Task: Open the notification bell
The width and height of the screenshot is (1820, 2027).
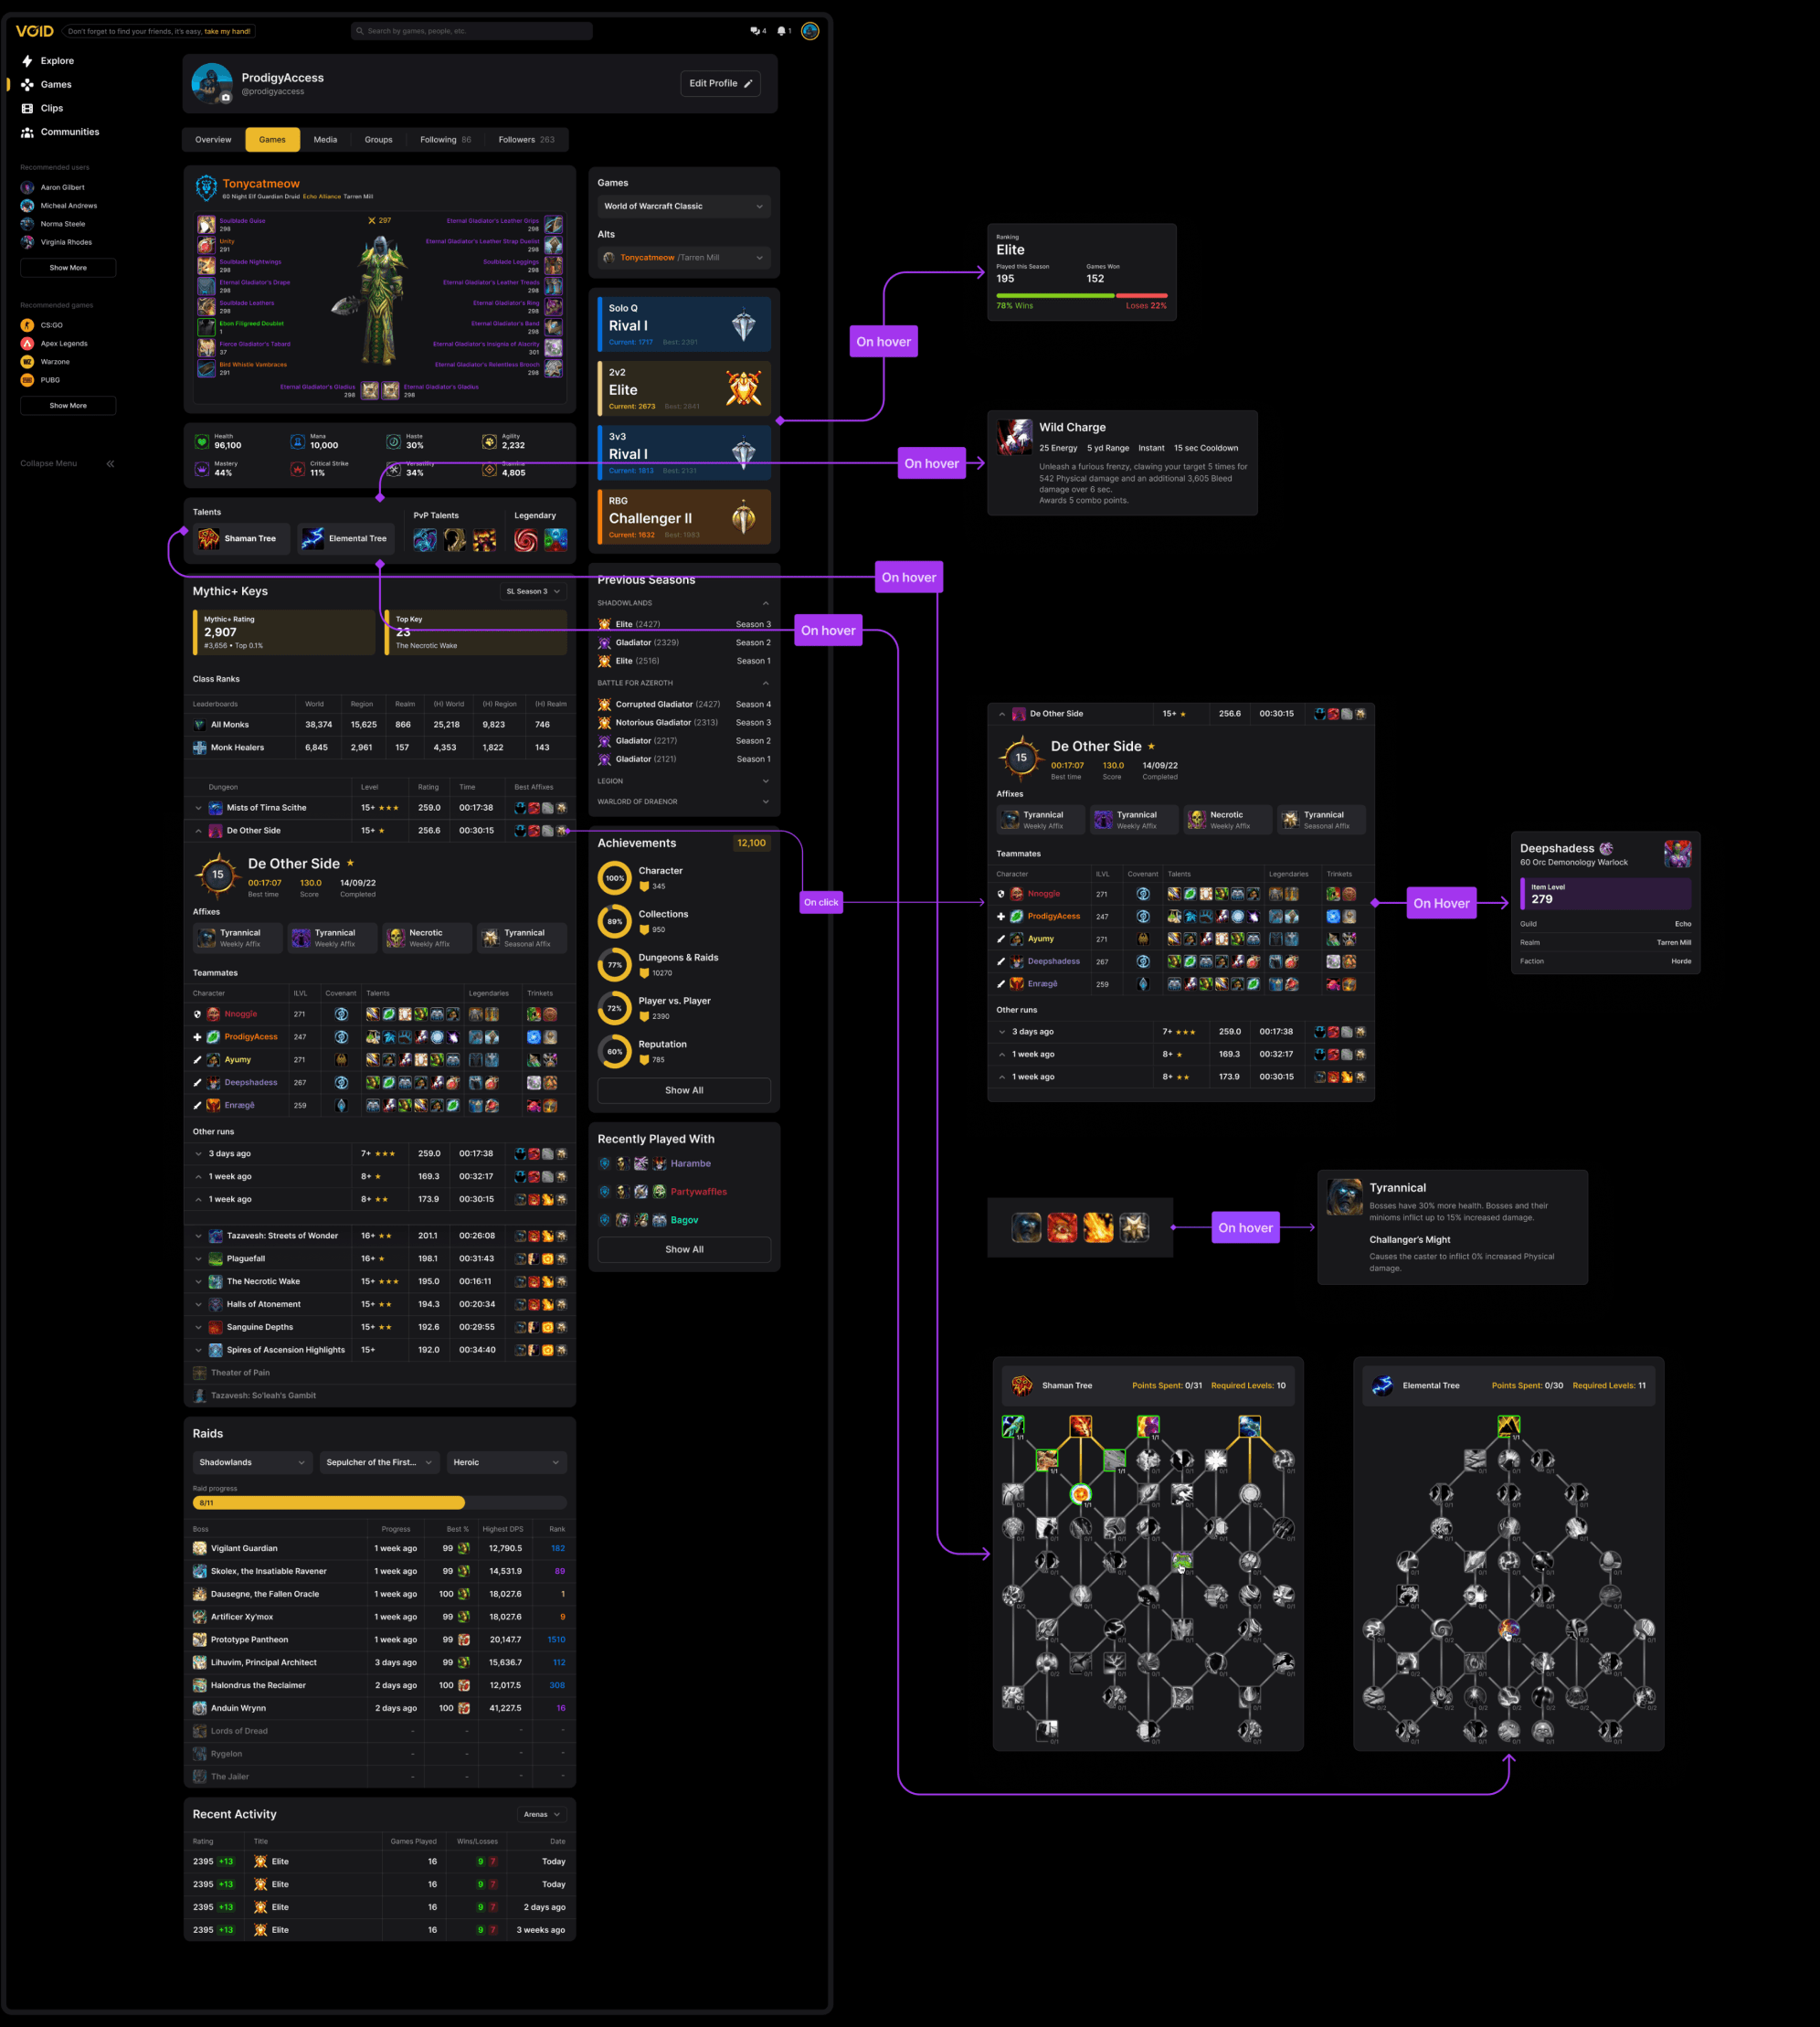Action: (x=781, y=31)
